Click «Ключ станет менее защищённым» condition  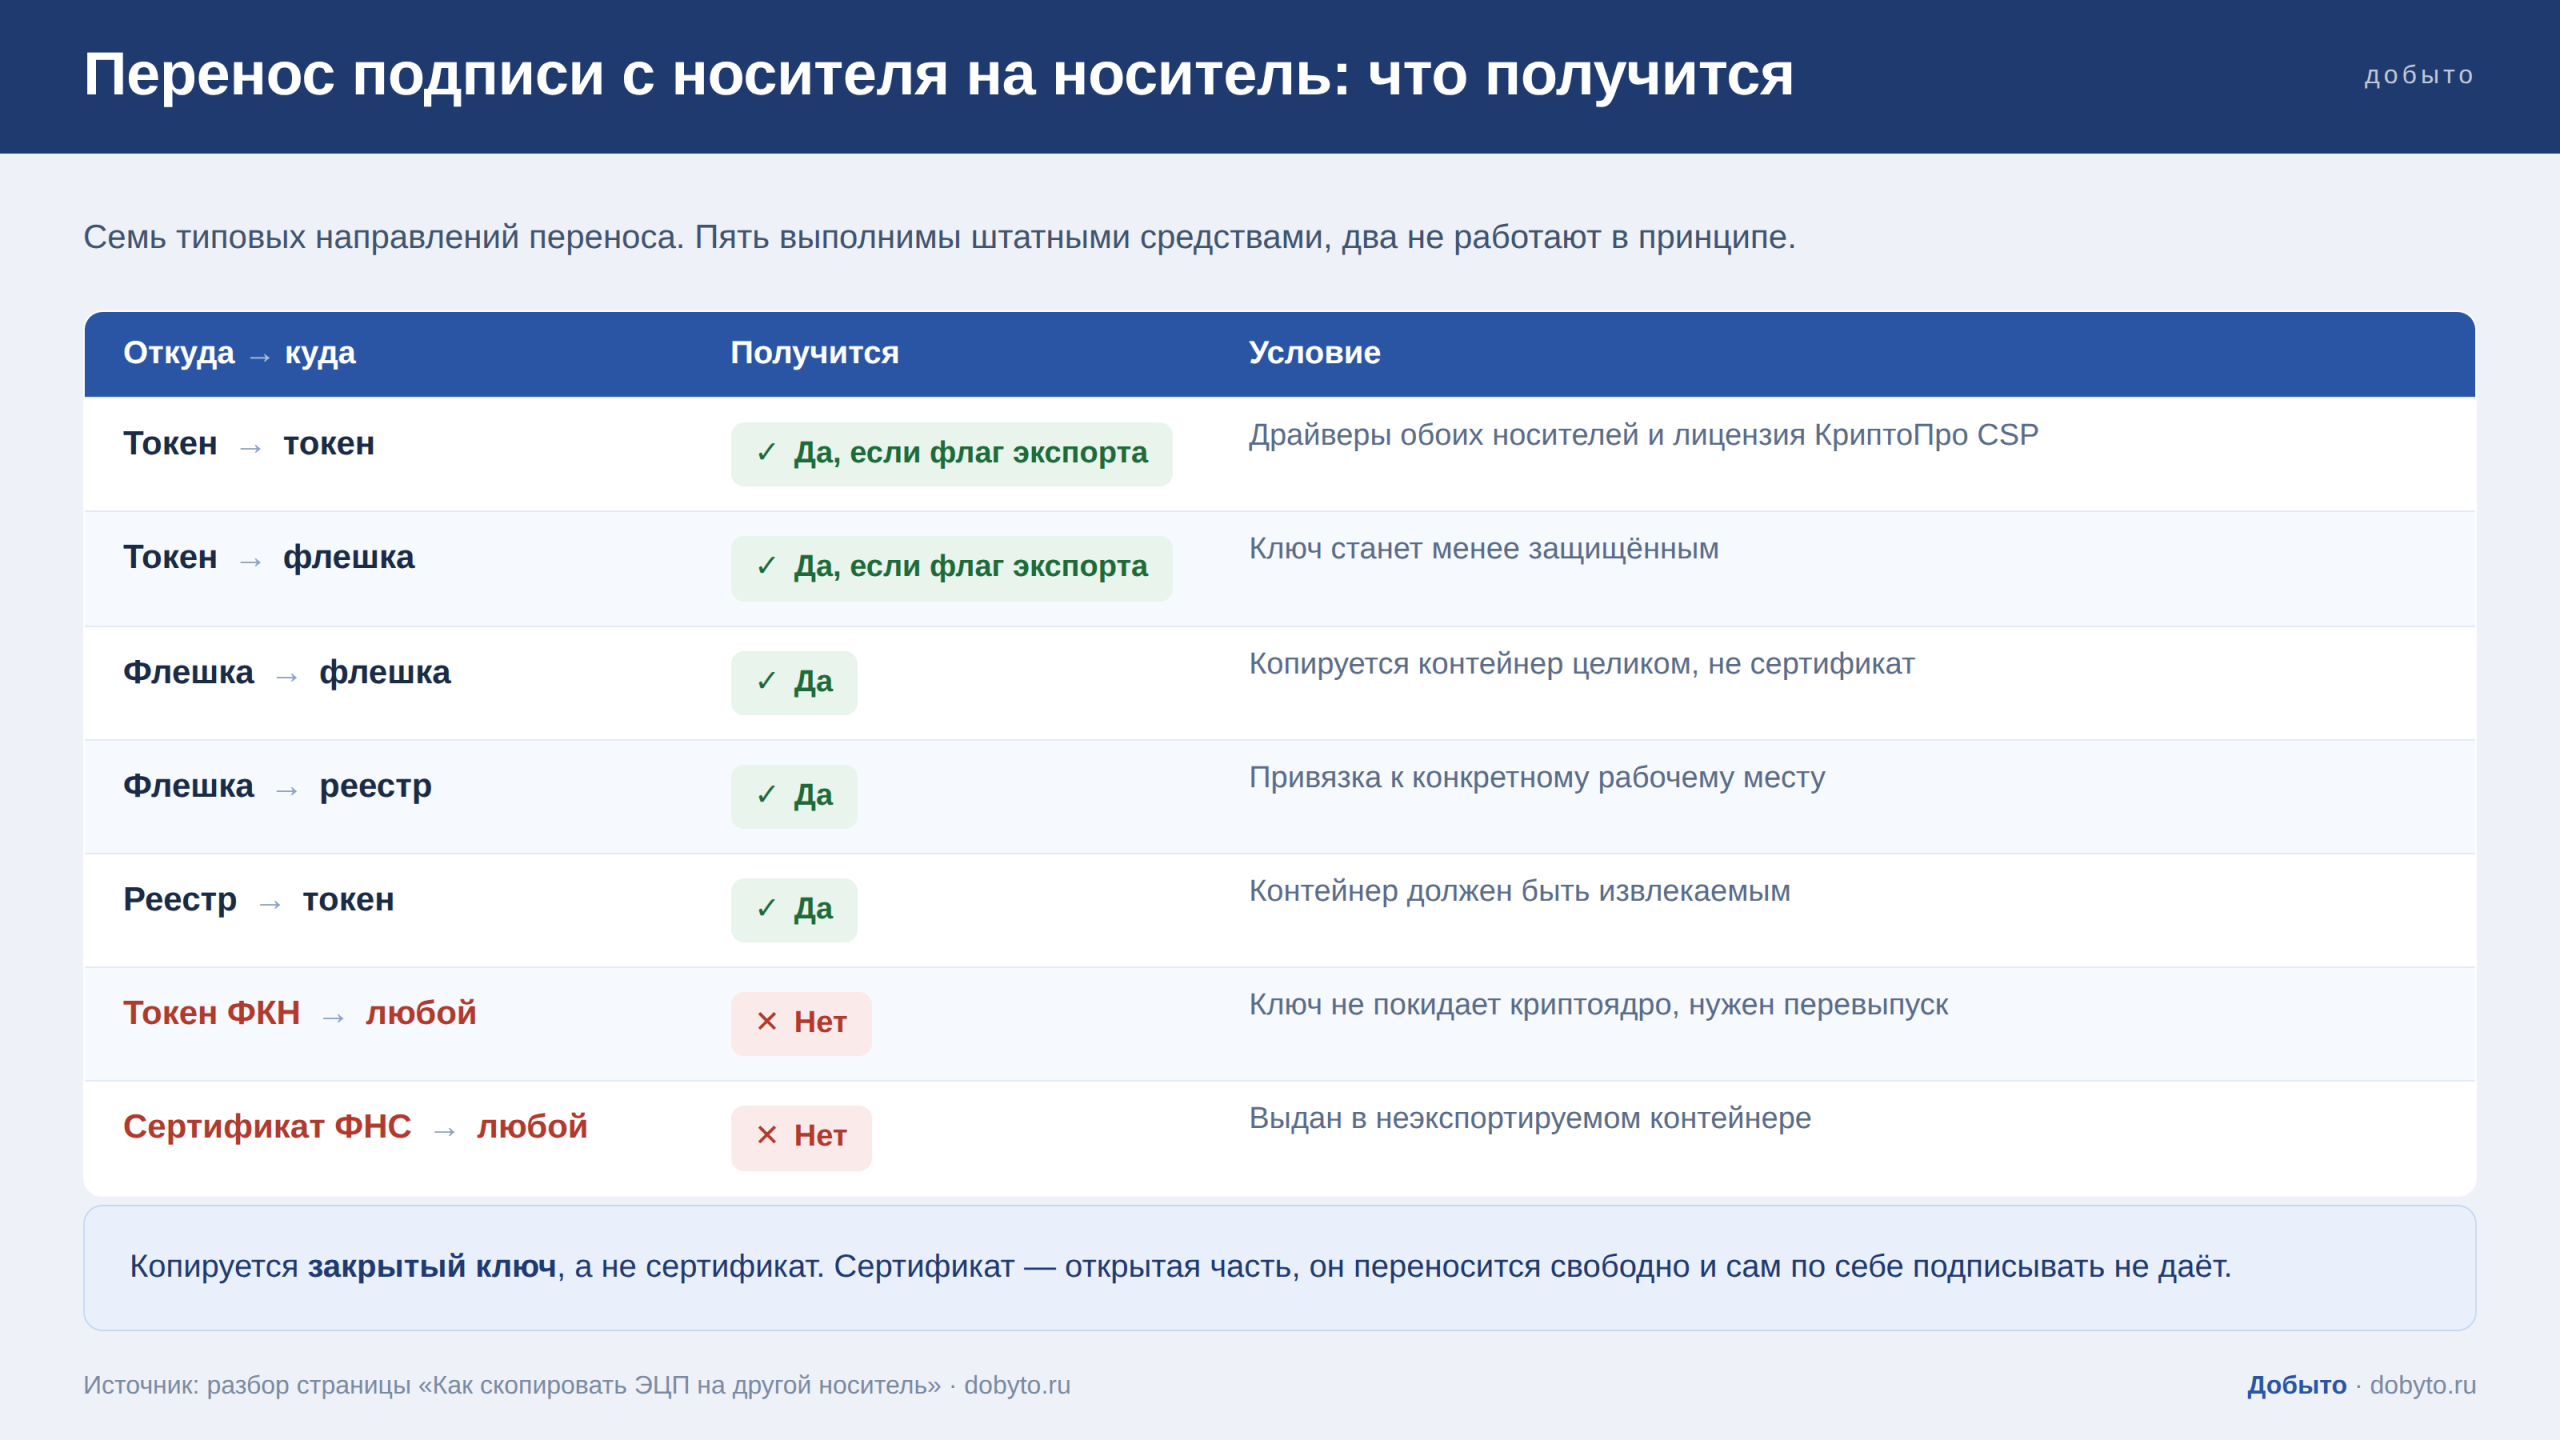(1483, 549)
